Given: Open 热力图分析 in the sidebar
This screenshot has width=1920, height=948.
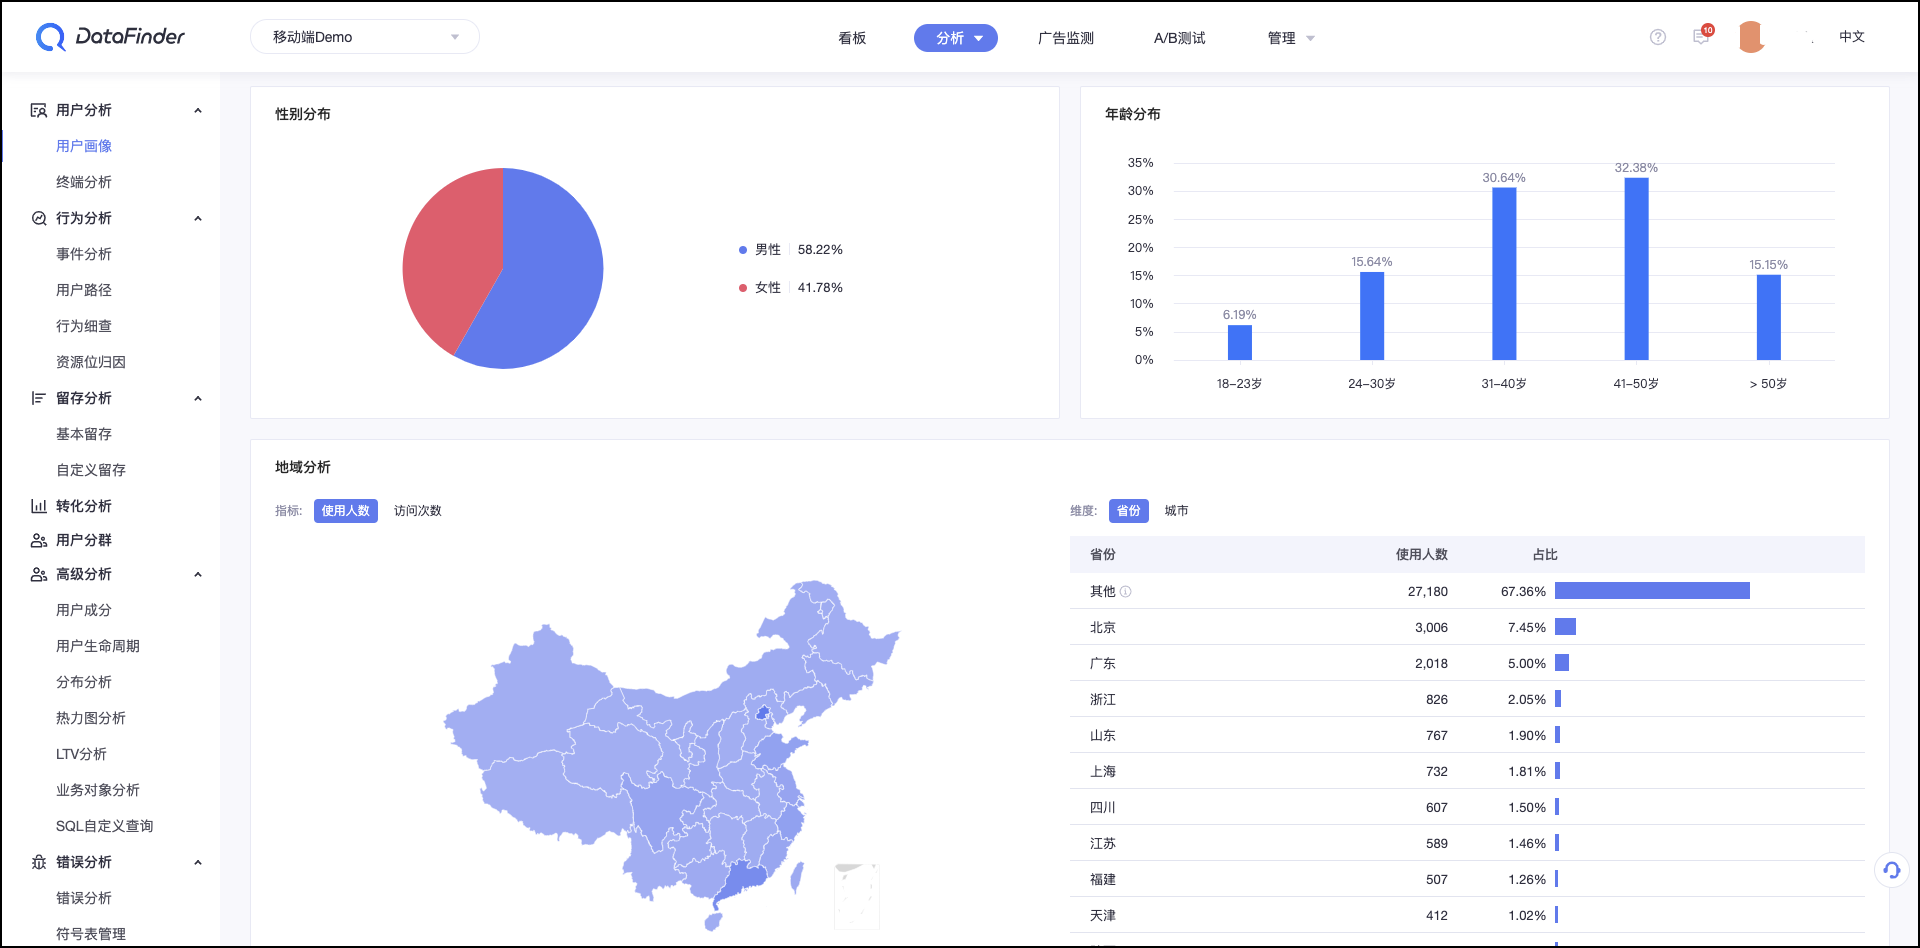Looking at the screenshot, I should coord(91,718).
